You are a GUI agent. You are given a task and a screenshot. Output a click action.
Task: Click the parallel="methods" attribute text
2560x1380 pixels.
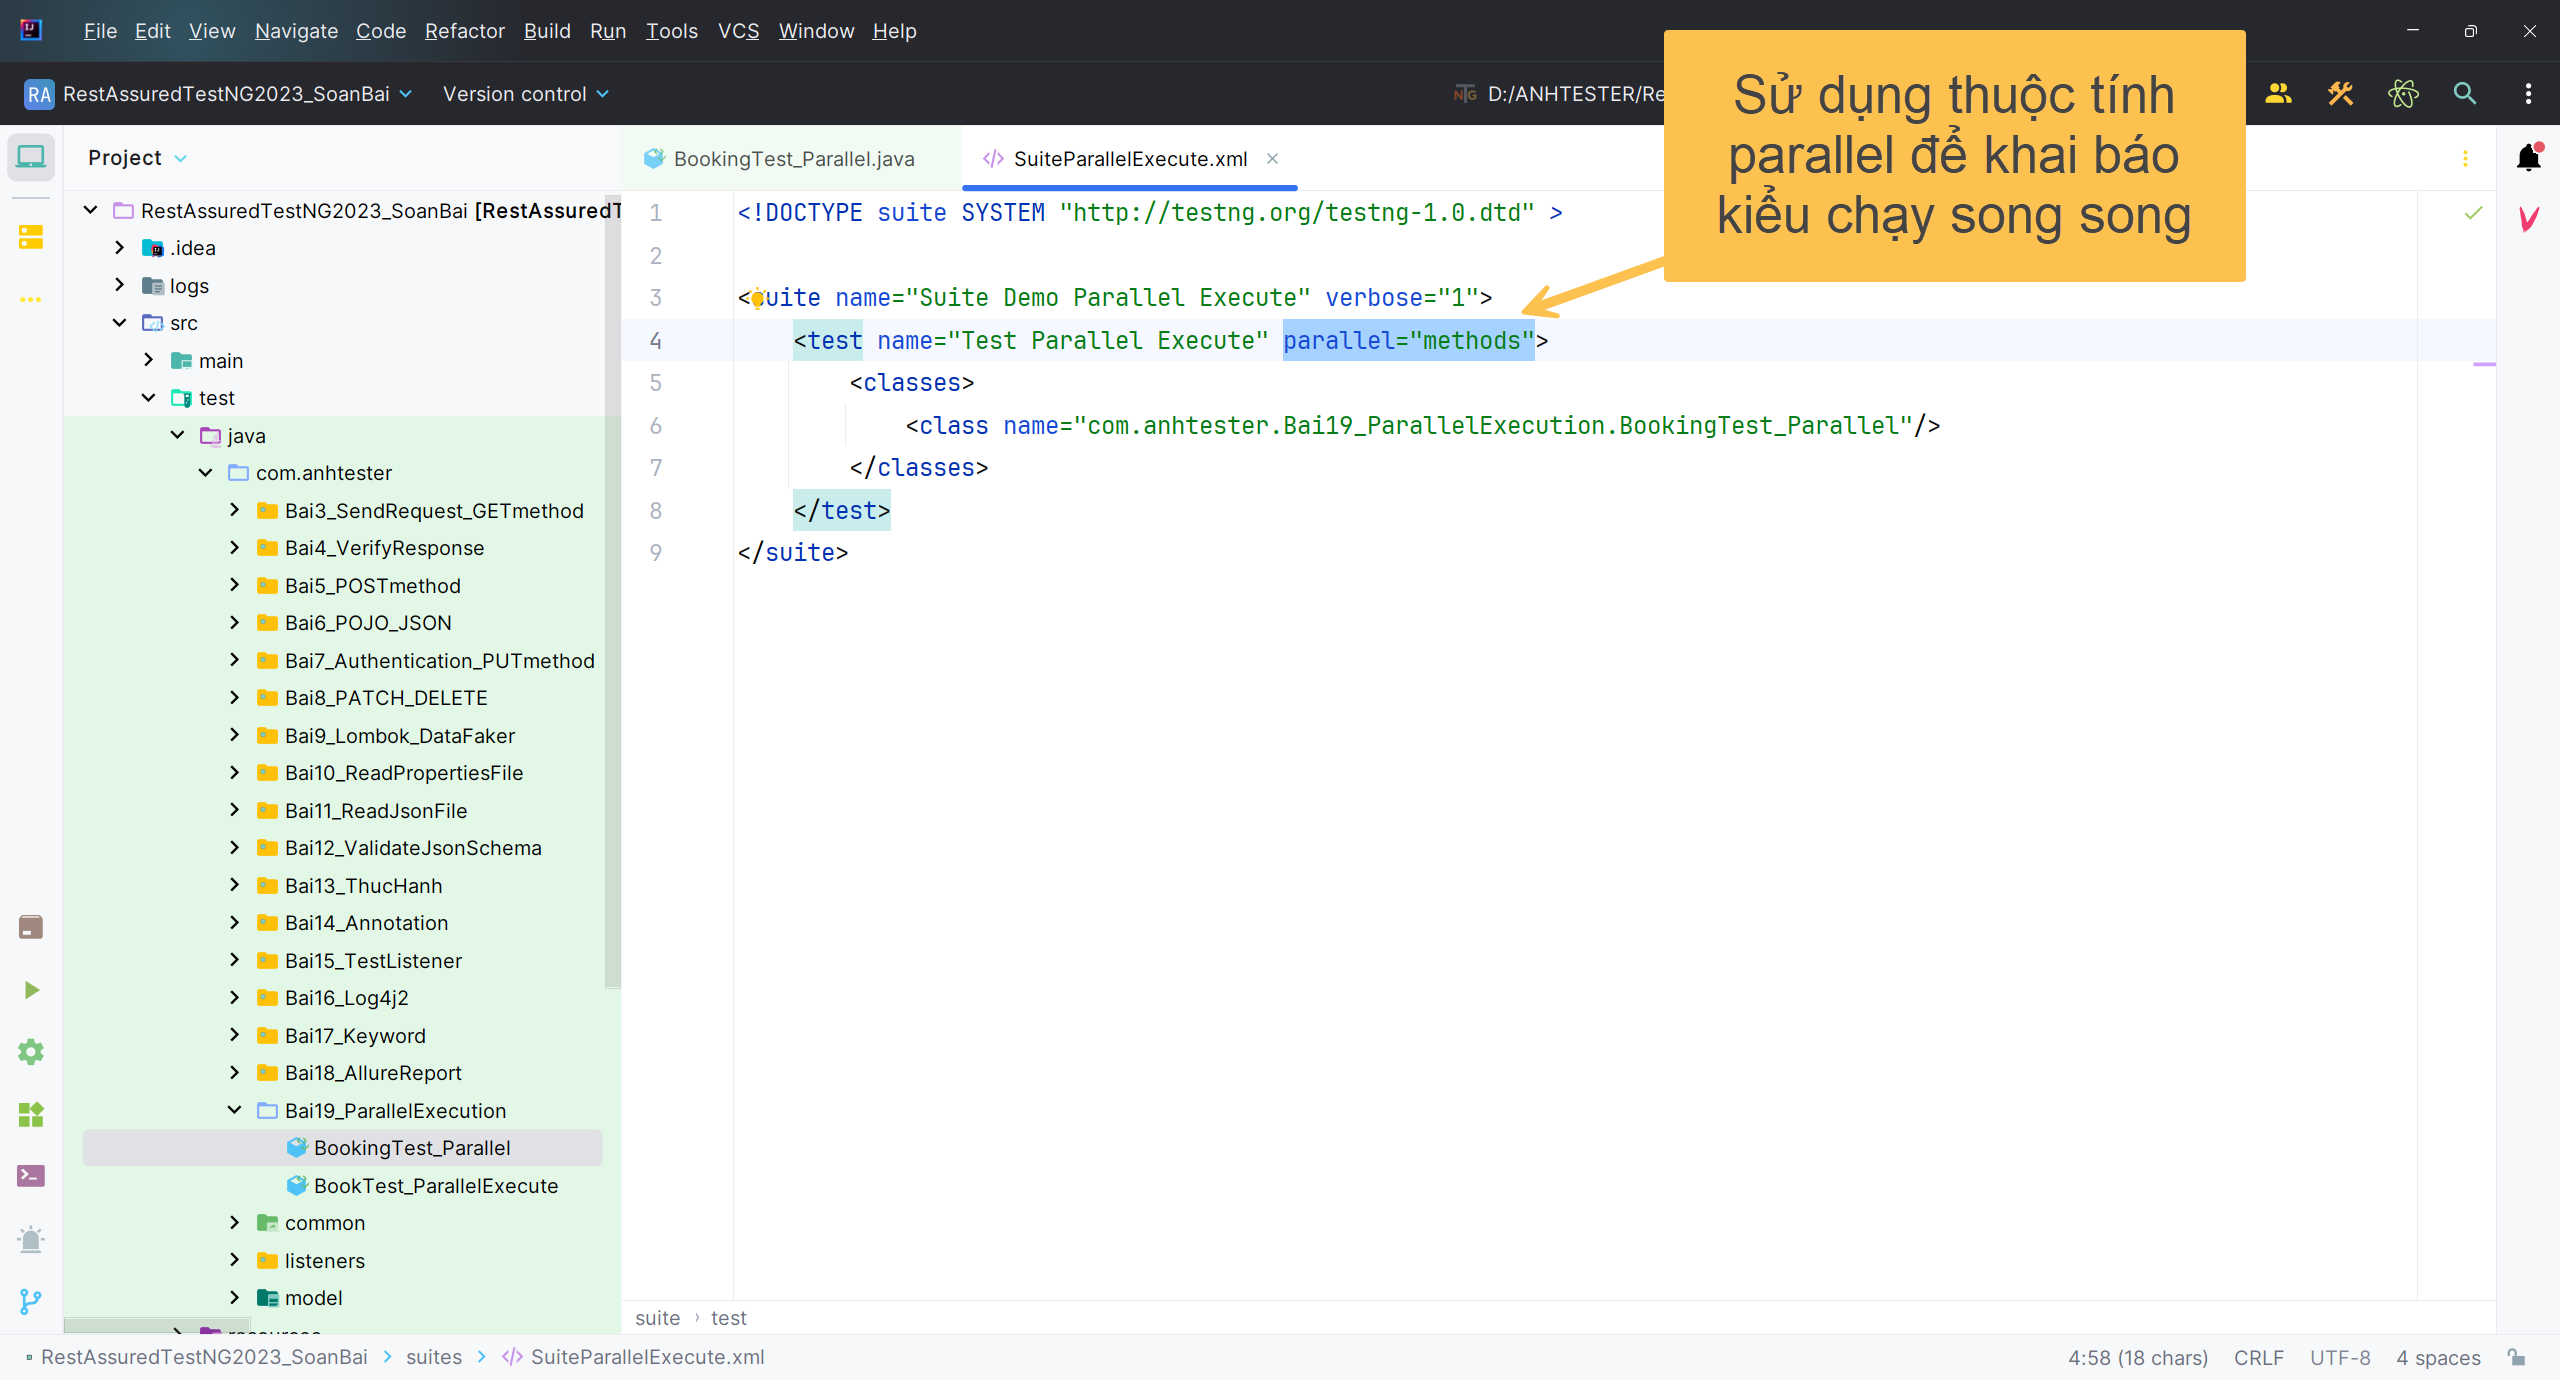pos(1408,341)
